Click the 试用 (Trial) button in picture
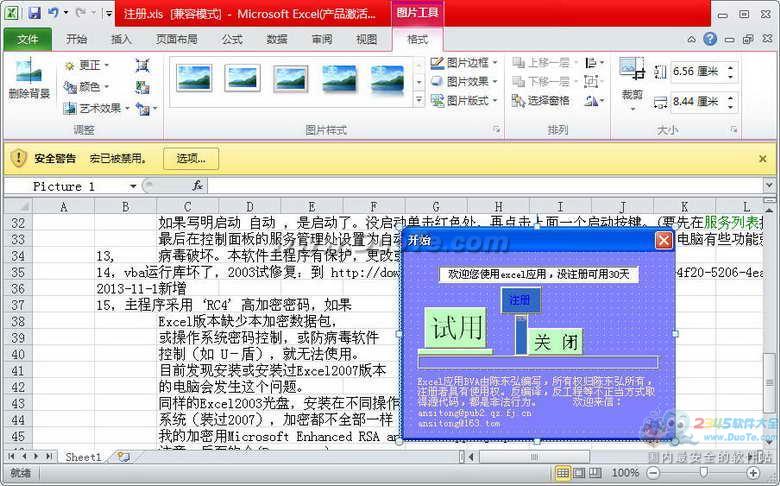This screenshot has height=486, width=780. point(455,328)
